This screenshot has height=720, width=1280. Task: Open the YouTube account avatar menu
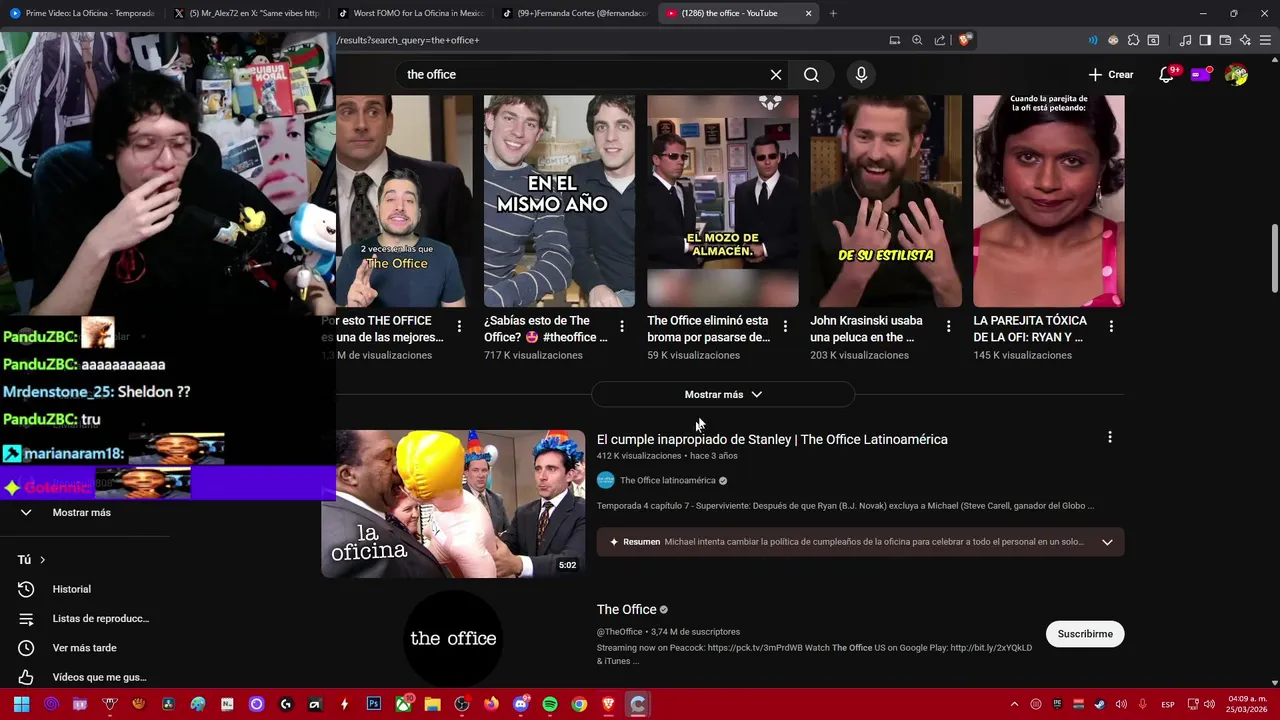[1236, 75]
